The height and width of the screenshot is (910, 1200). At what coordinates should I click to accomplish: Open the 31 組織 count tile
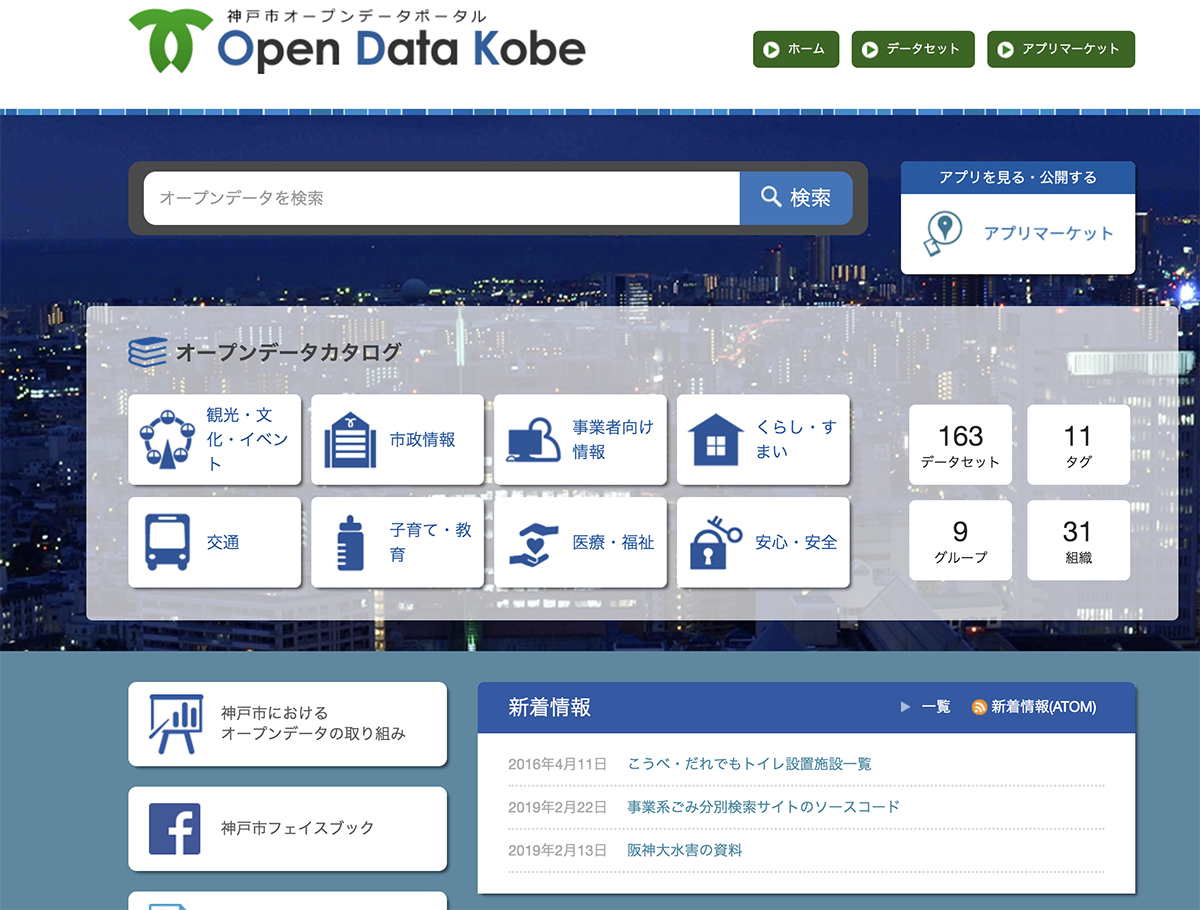coord(1078,541)
